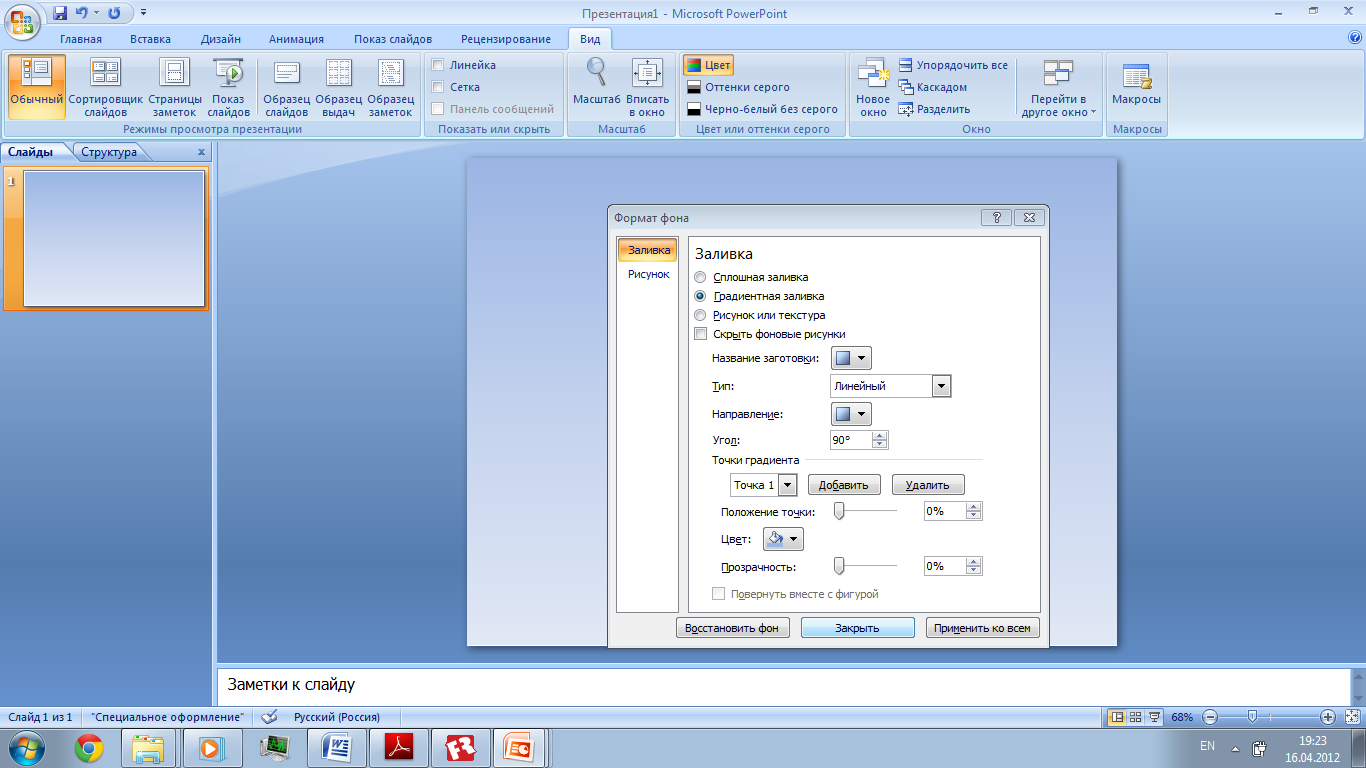Open the Главная ribbon tab

(81, 39)
